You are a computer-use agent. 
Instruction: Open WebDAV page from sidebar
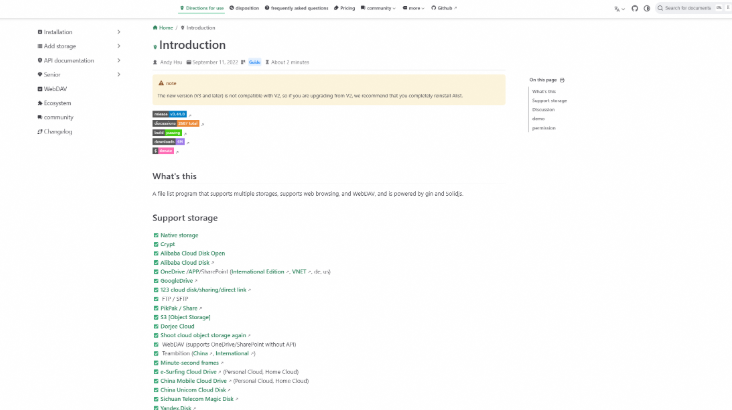coord(54,89)
